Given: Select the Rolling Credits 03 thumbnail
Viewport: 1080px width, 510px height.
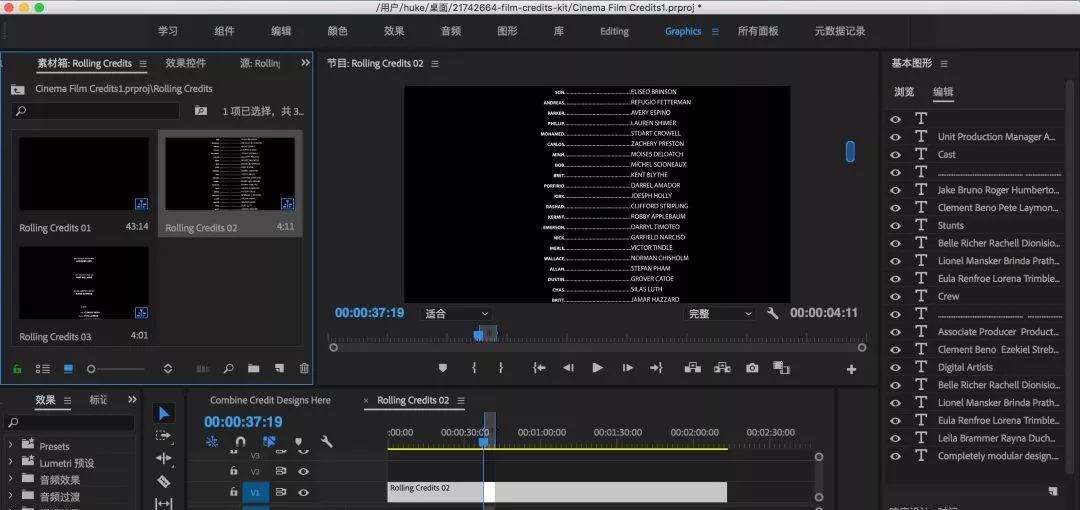Looking at the screenshot, I should [84, 283].
